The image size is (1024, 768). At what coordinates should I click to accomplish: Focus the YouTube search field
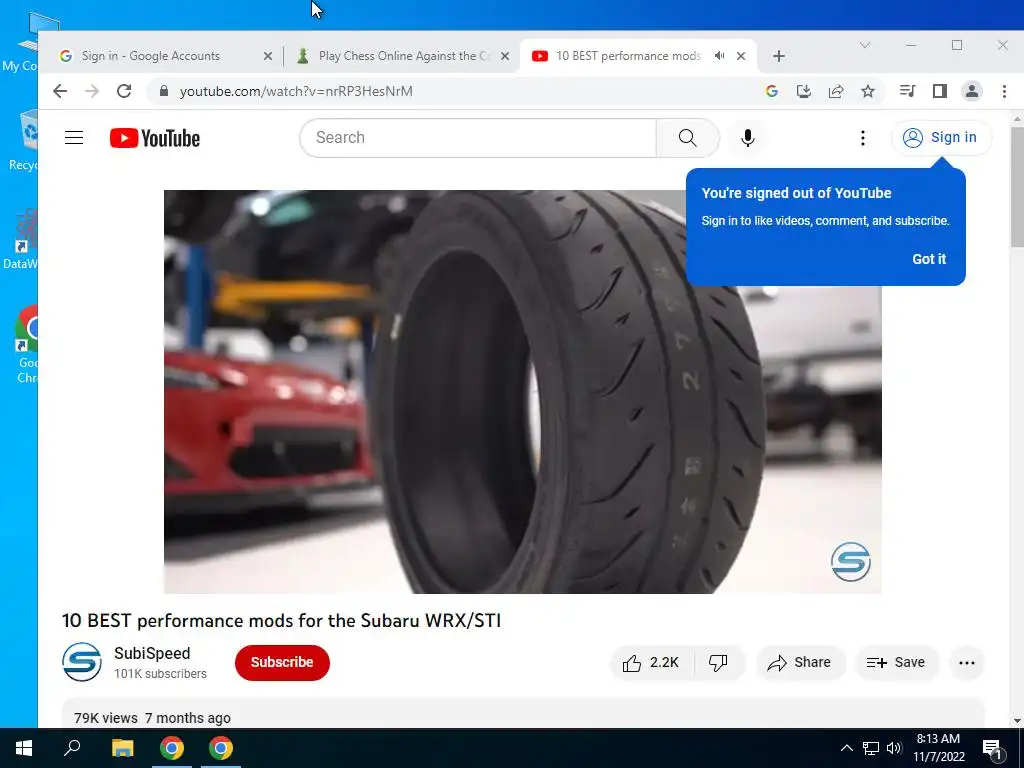[478, 138]
